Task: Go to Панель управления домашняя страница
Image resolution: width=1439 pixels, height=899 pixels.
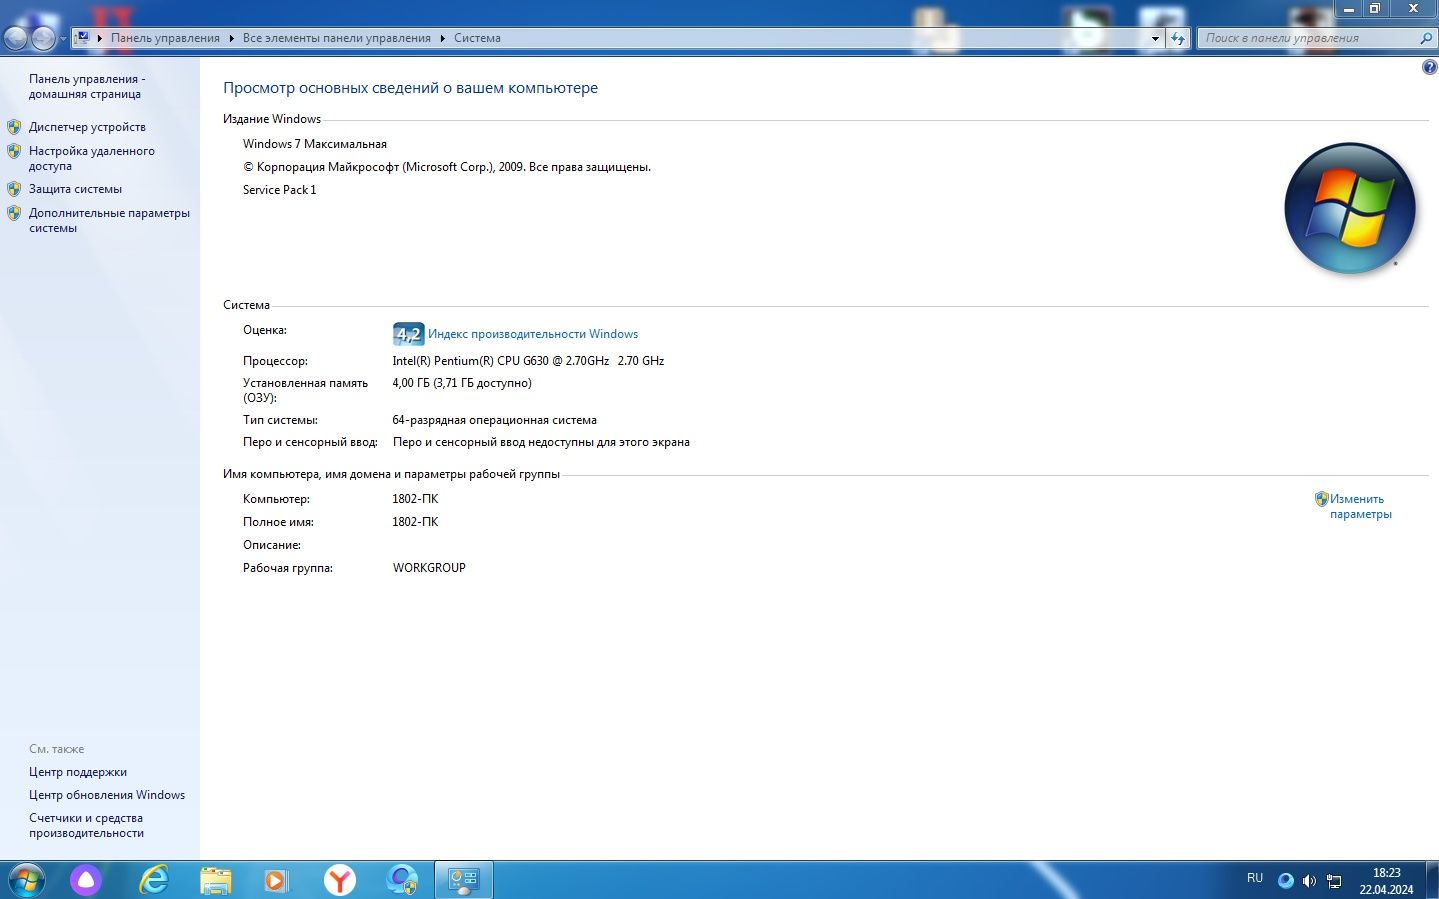Action: click(x=87, y=86)
